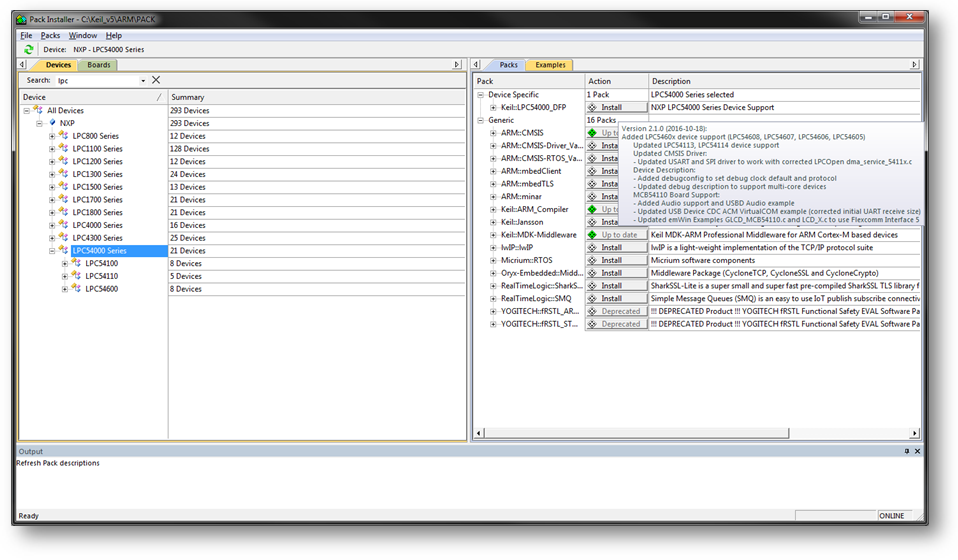Click Deprecated button for YOGITECH::fRSTL_AR

pos(616,311)
